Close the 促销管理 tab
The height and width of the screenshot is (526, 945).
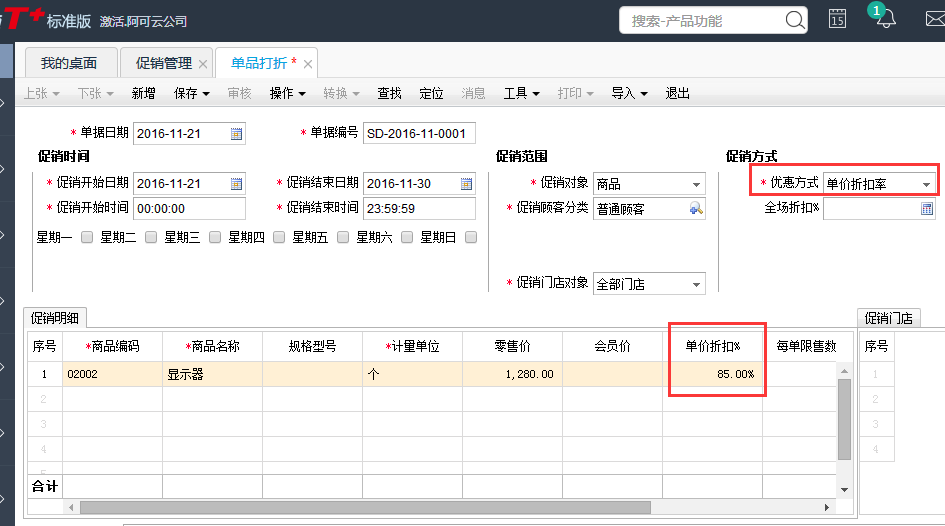[203, 64]
